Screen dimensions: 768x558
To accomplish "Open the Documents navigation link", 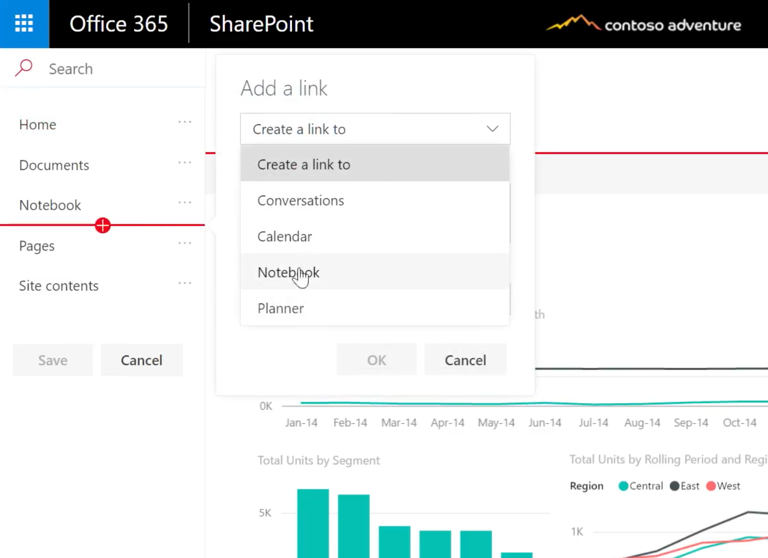I will tap(54, 165).
